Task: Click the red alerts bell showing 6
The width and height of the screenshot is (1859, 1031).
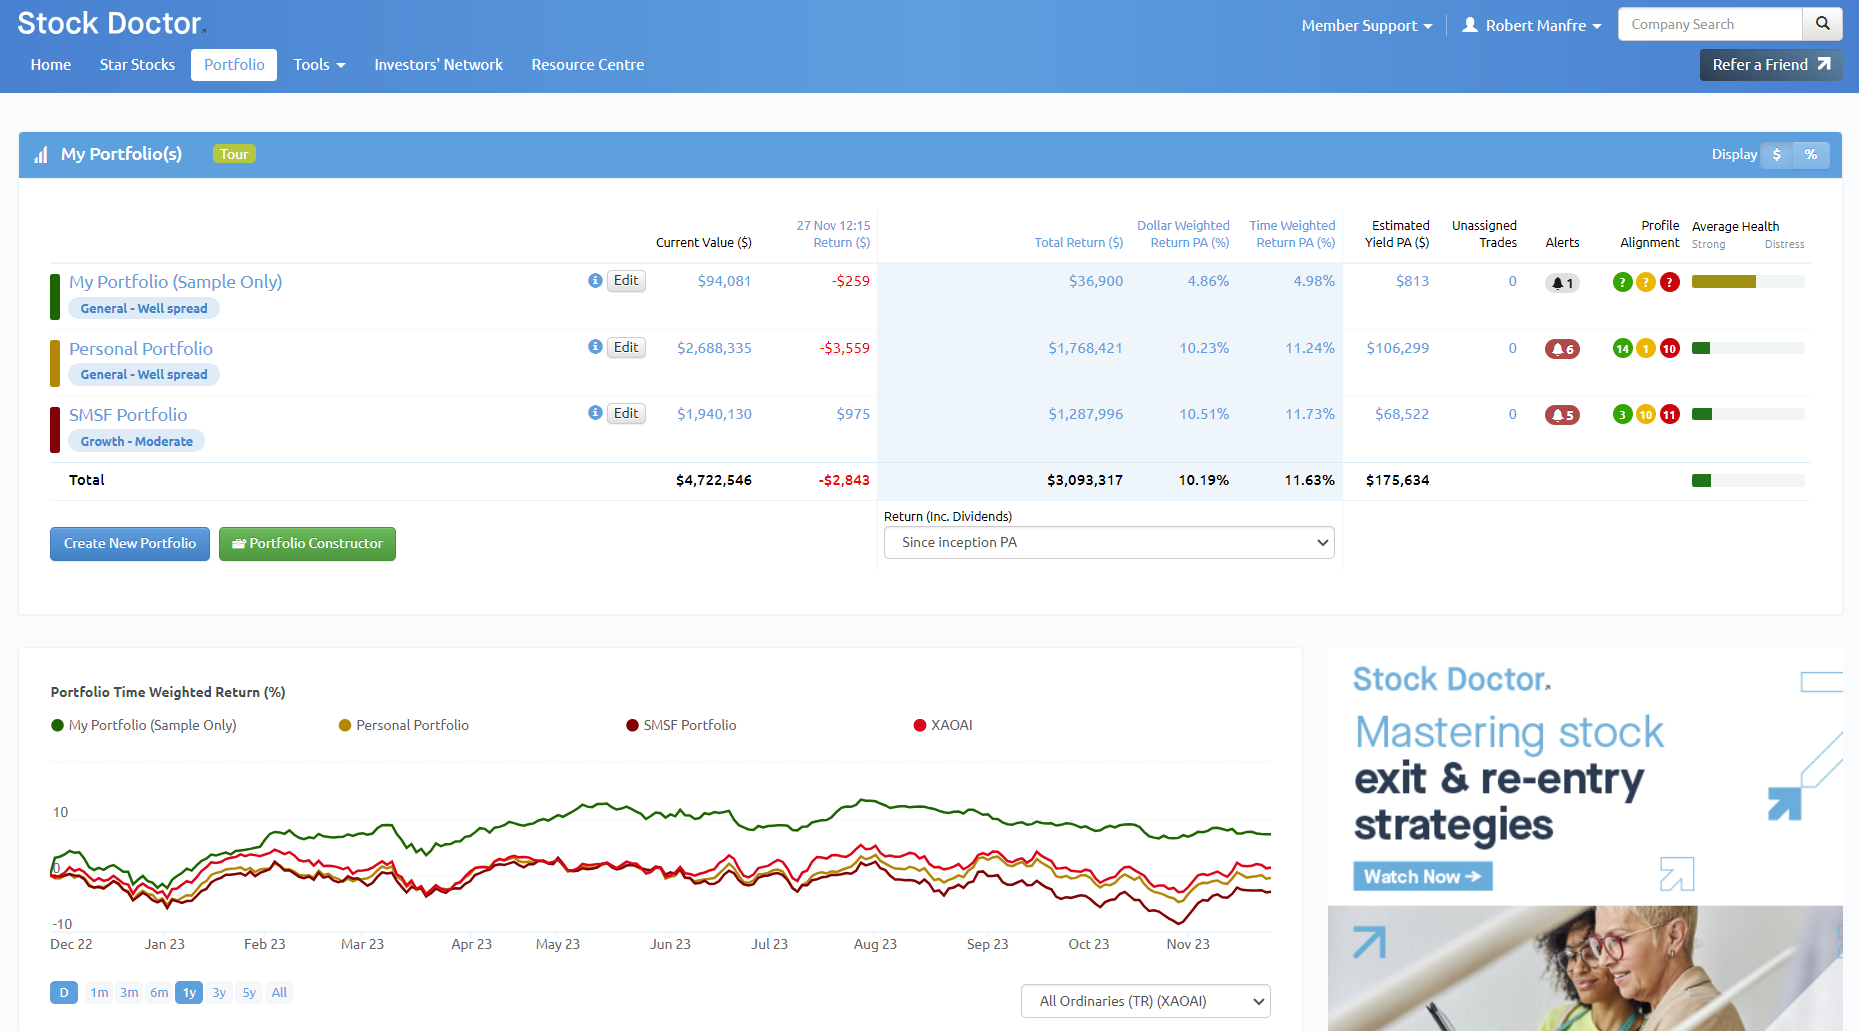Action: (x=1562, y=349)
